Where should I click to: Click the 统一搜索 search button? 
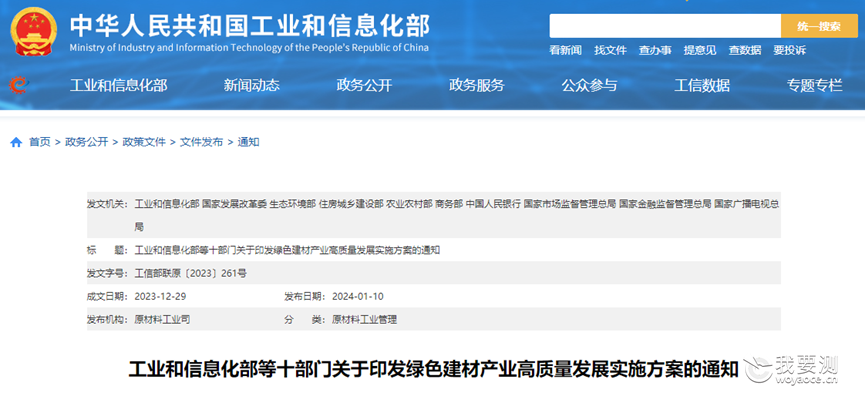tap(819, 26)
